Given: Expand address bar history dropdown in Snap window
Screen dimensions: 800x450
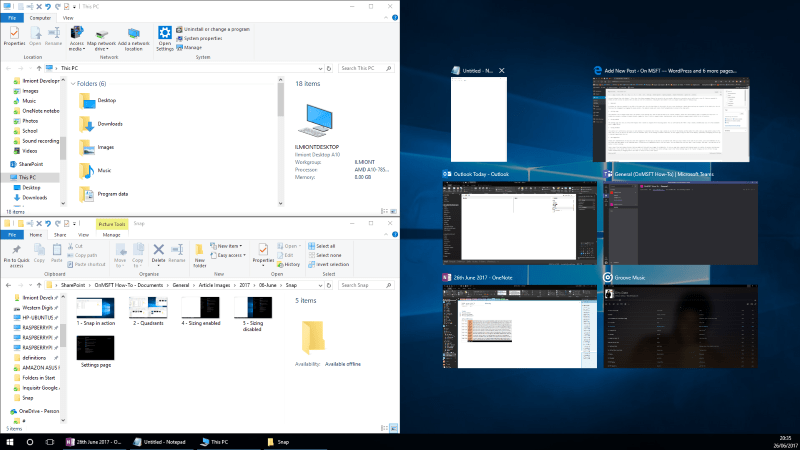Looking at the screenshot, I should click(x=320, y=285).
